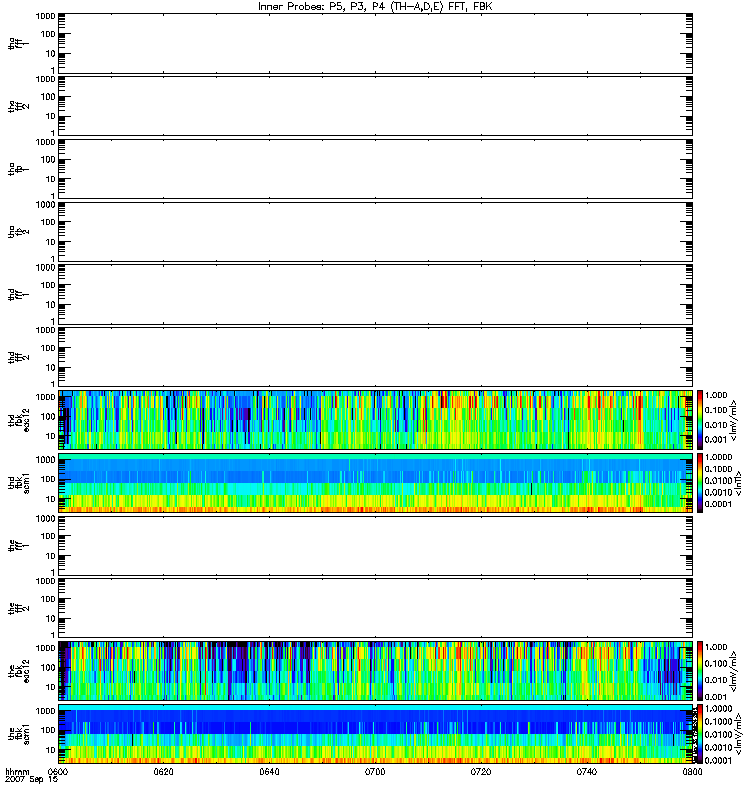The image size is (750, 800).
Task: Click the 0740 time axis label
Action: point(587,772)
